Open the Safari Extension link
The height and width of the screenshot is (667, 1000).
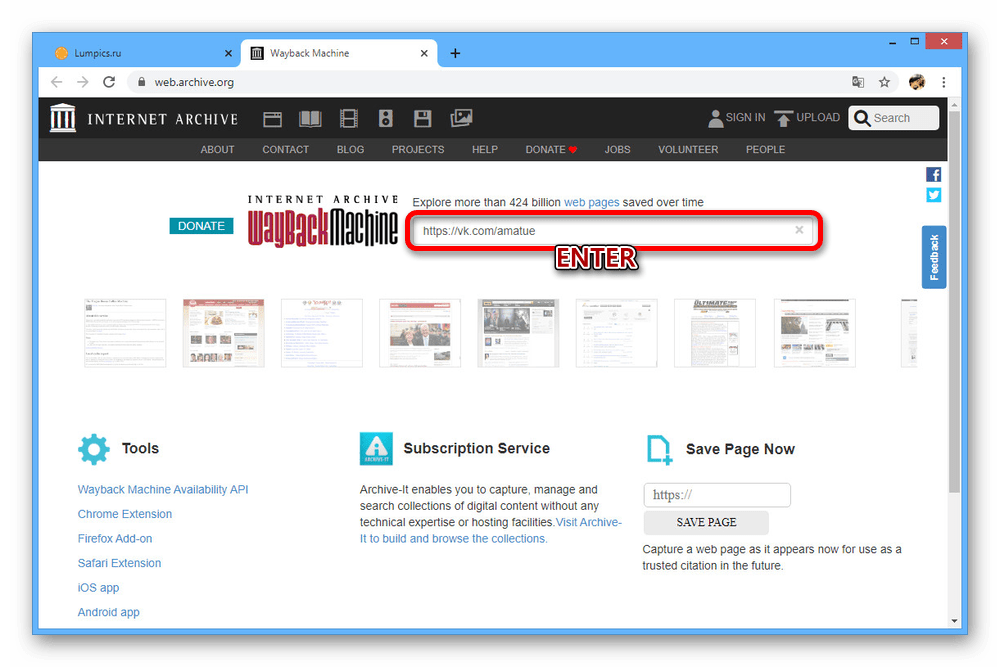click(x=119, y=563)
